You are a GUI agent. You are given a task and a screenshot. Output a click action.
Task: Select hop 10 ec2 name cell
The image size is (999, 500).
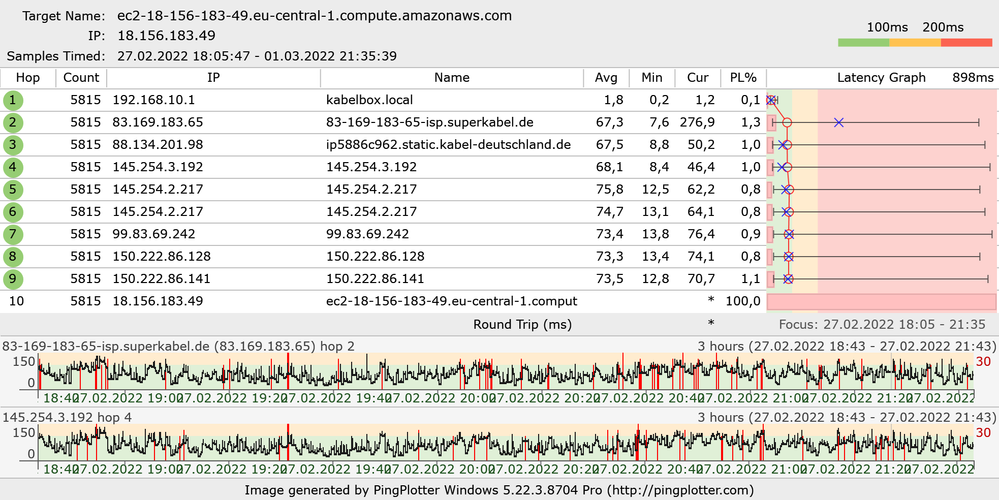(x=452, y=301)
